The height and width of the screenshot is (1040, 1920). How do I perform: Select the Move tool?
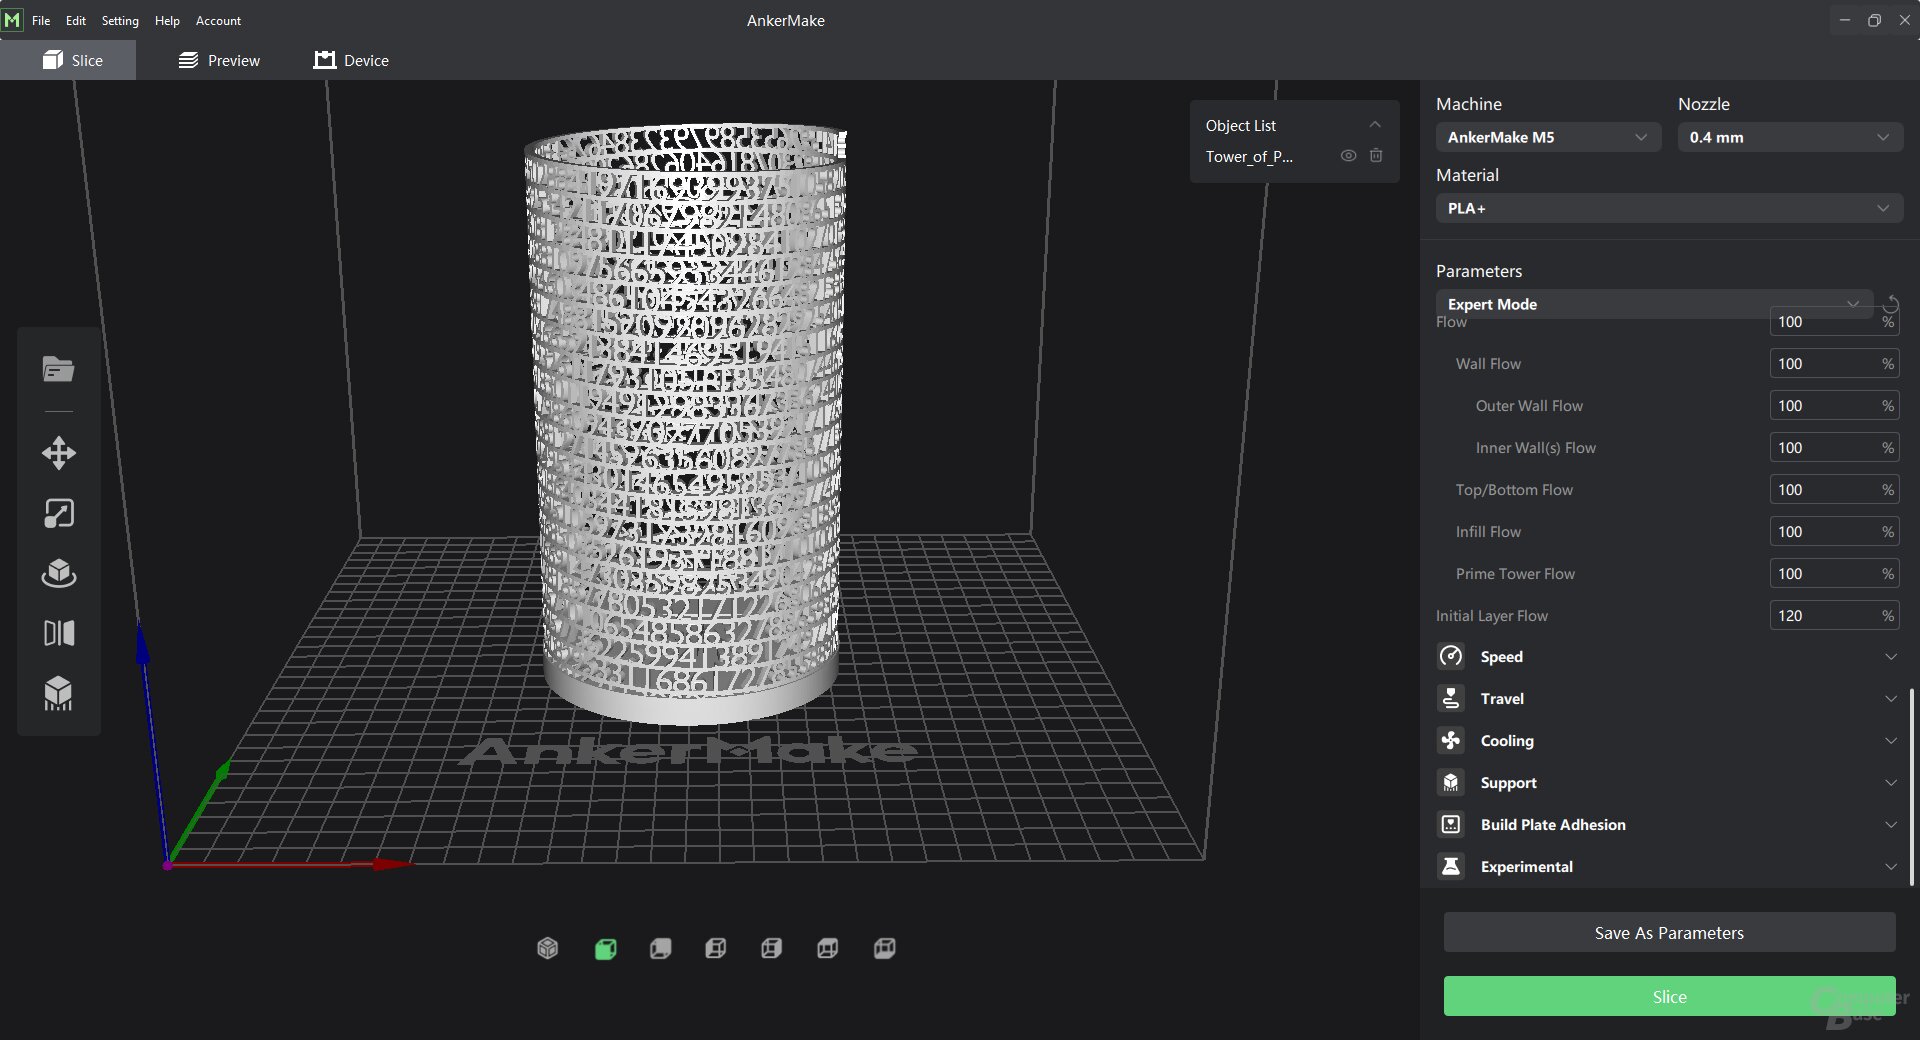[x=59, y=453]
